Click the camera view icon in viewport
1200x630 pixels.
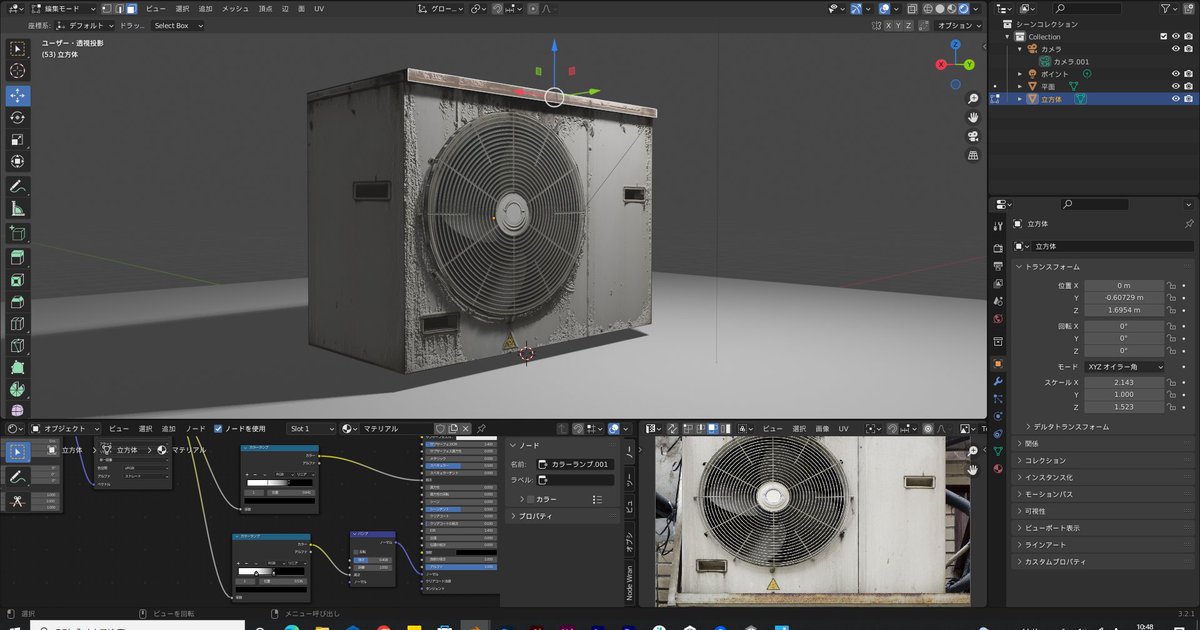pos(972,136)
